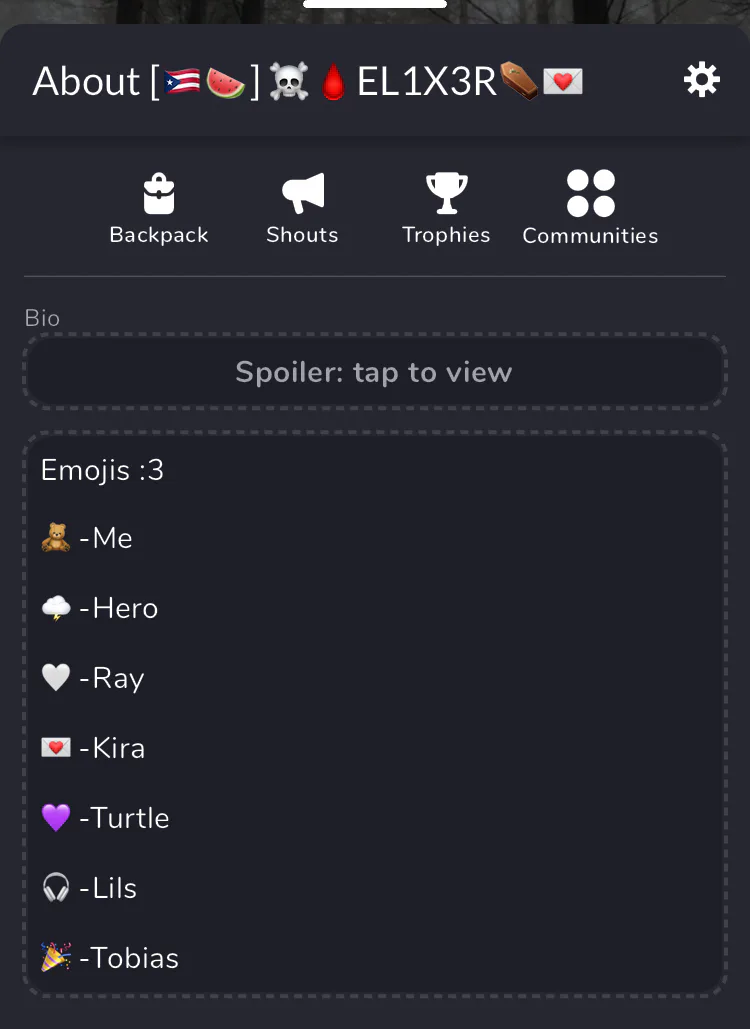Tap the headphones Lils entry

point(89,888)
